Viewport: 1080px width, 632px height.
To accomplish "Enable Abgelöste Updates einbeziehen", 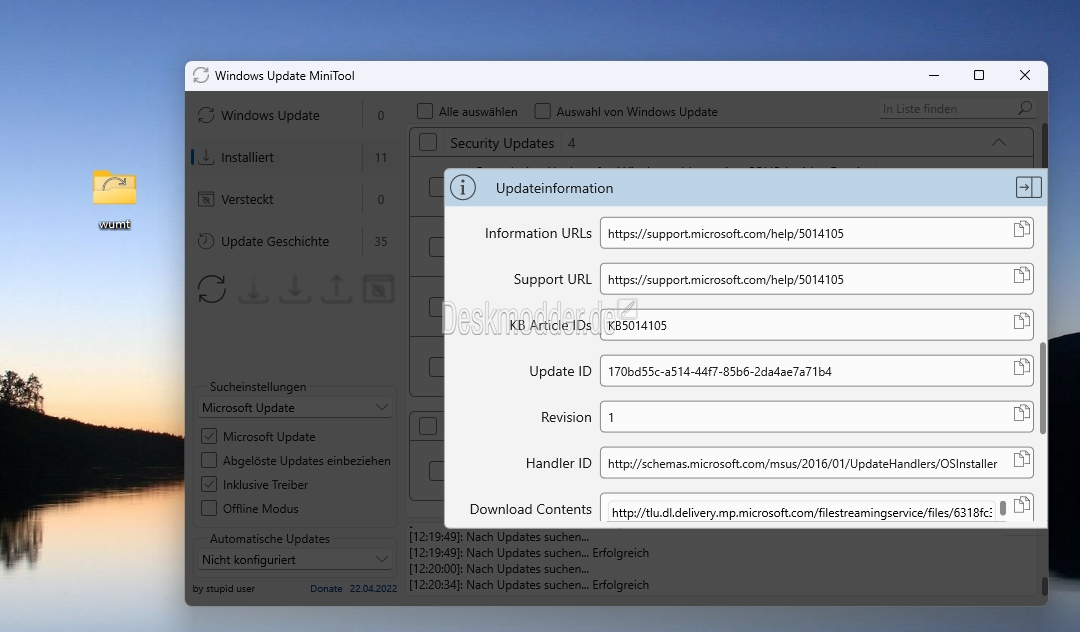I will click(209, 461).
